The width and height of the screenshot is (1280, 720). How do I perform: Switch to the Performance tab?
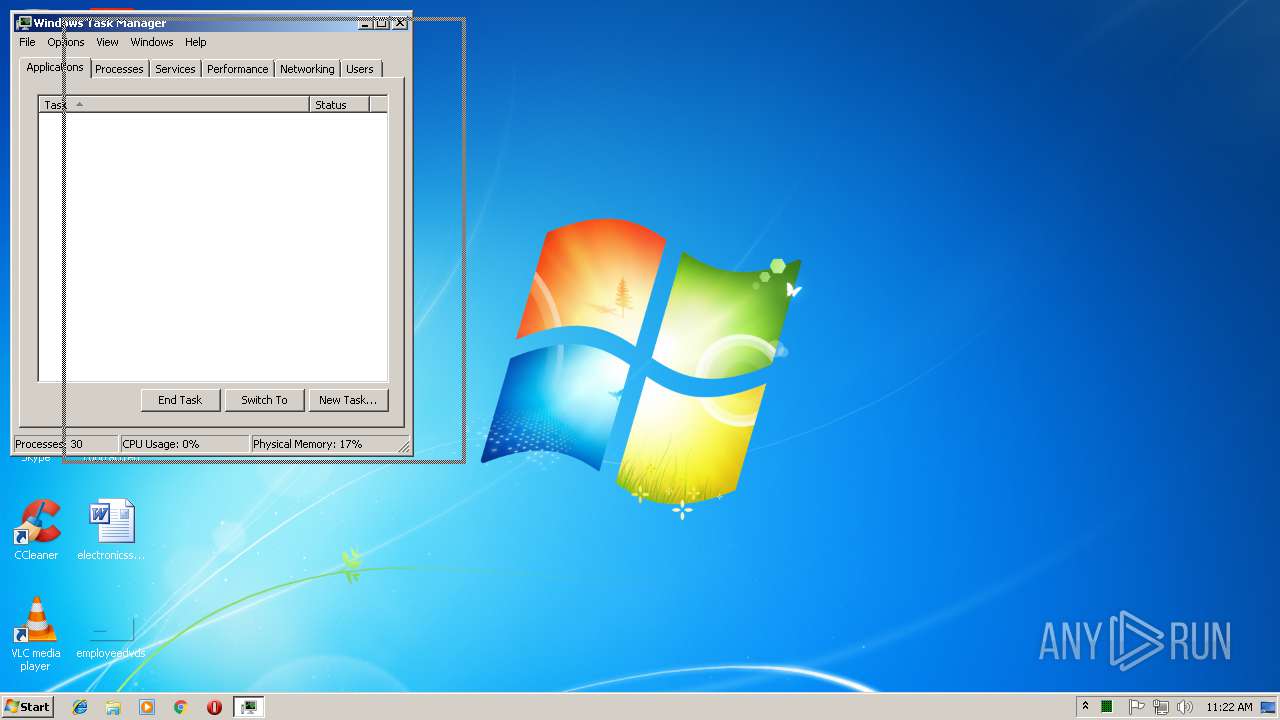coord(238,69)
